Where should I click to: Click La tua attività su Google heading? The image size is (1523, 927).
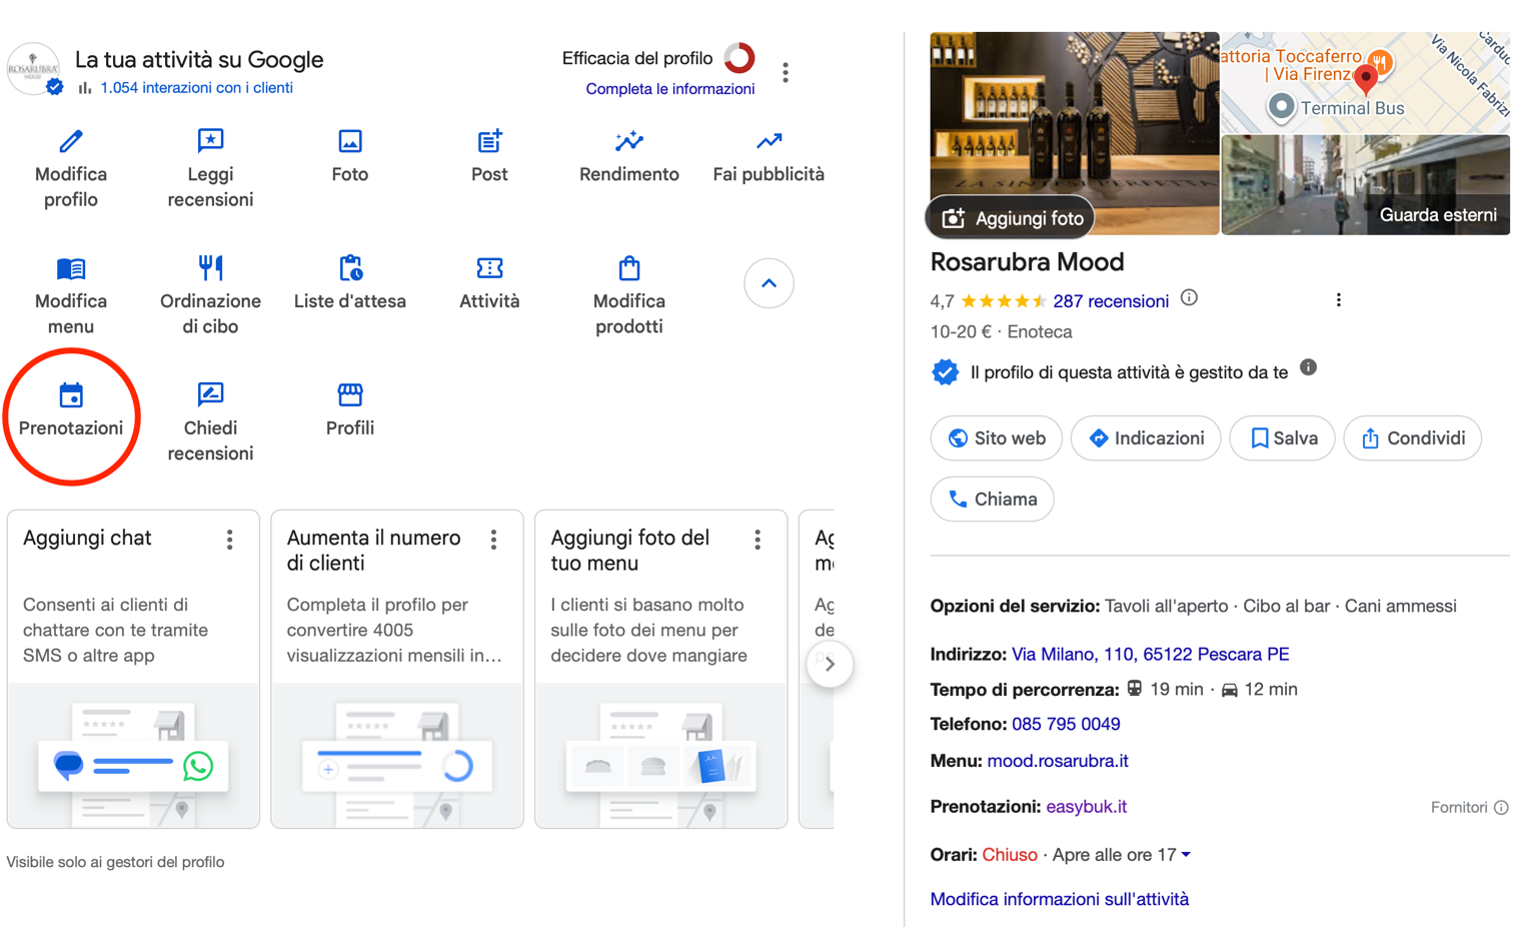199,60
